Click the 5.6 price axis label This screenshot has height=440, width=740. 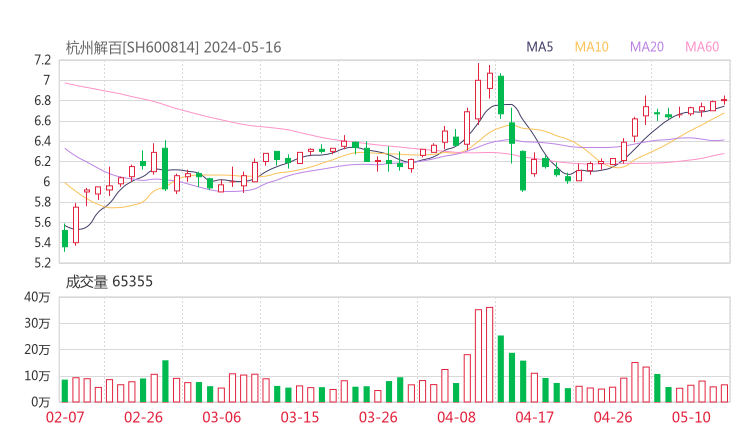(42, 222)
